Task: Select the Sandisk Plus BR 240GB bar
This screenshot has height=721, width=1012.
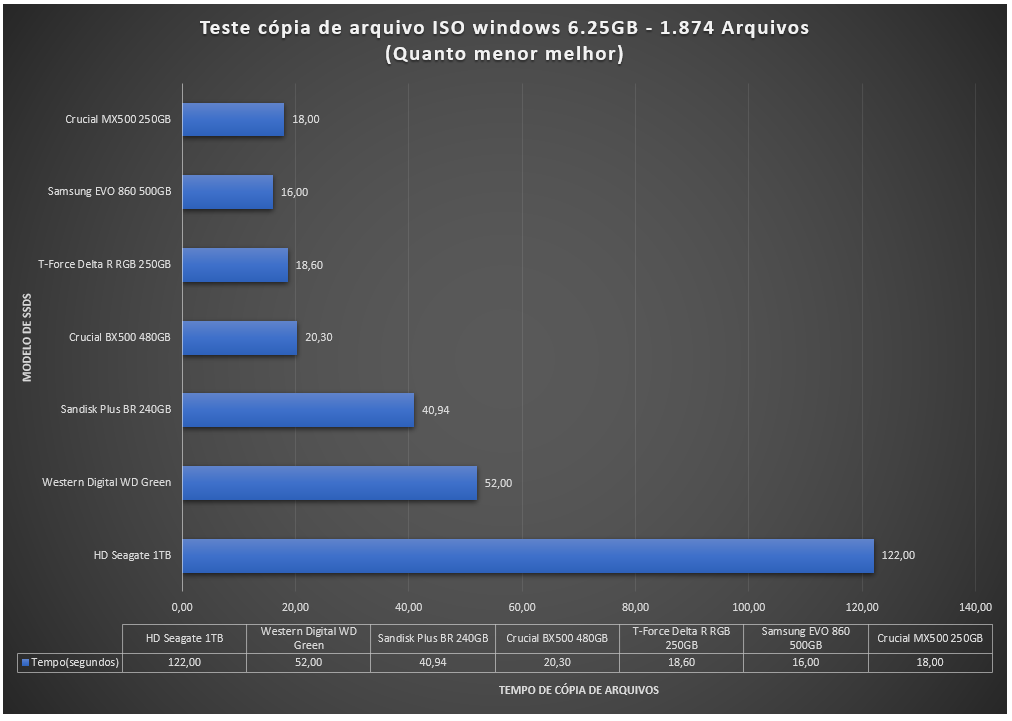Action: (298, 410)
